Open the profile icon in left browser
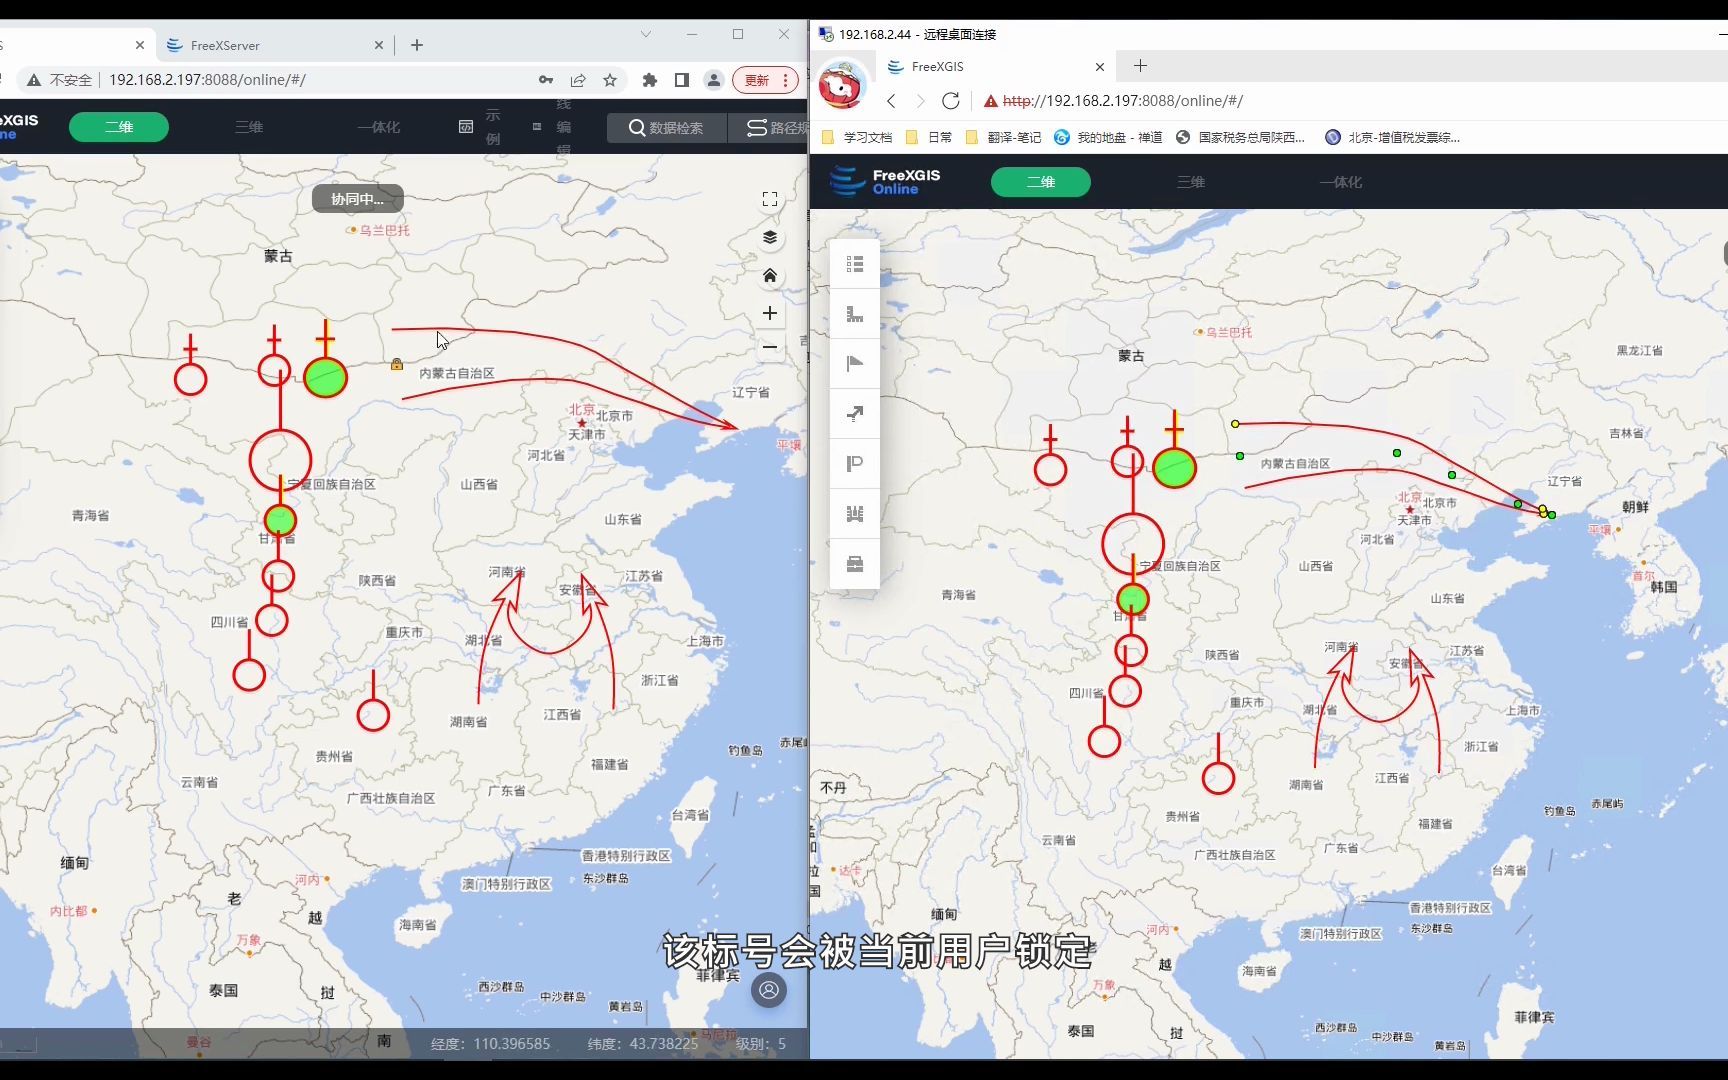This screenshot has width=1728, height=1080. tap(714, 80)
